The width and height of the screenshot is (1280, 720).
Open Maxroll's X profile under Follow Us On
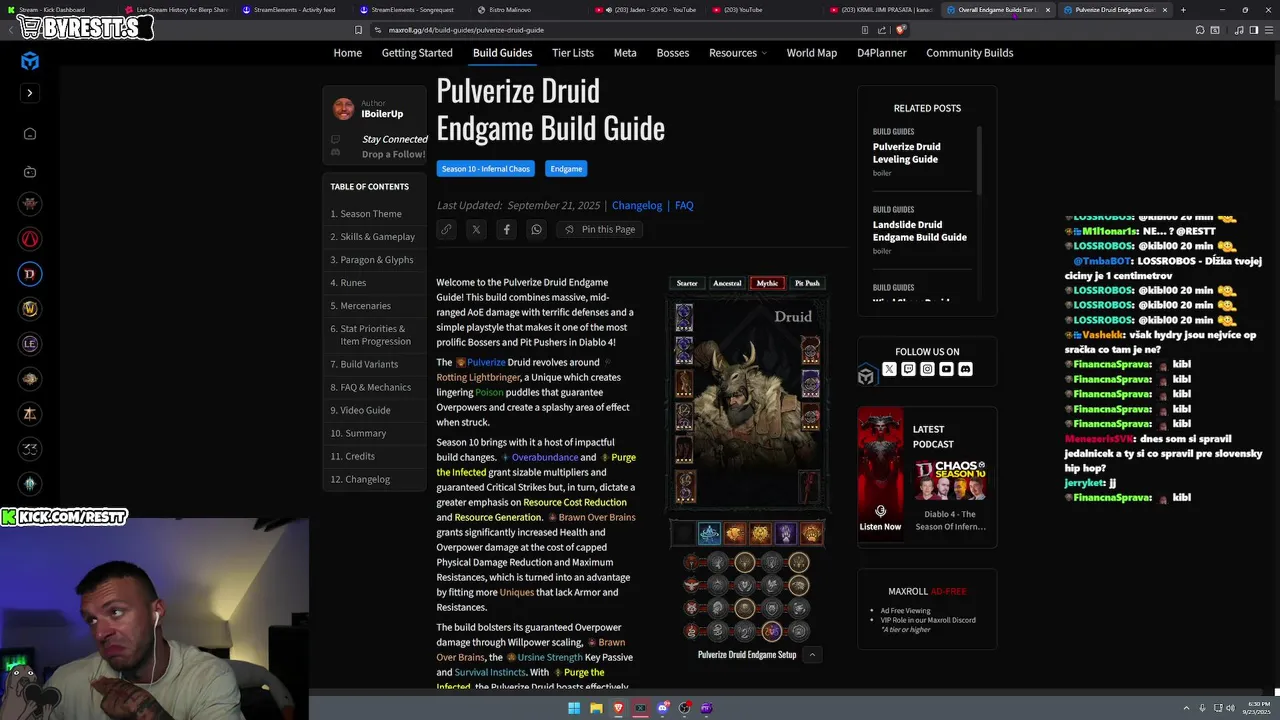coord(889,369)
